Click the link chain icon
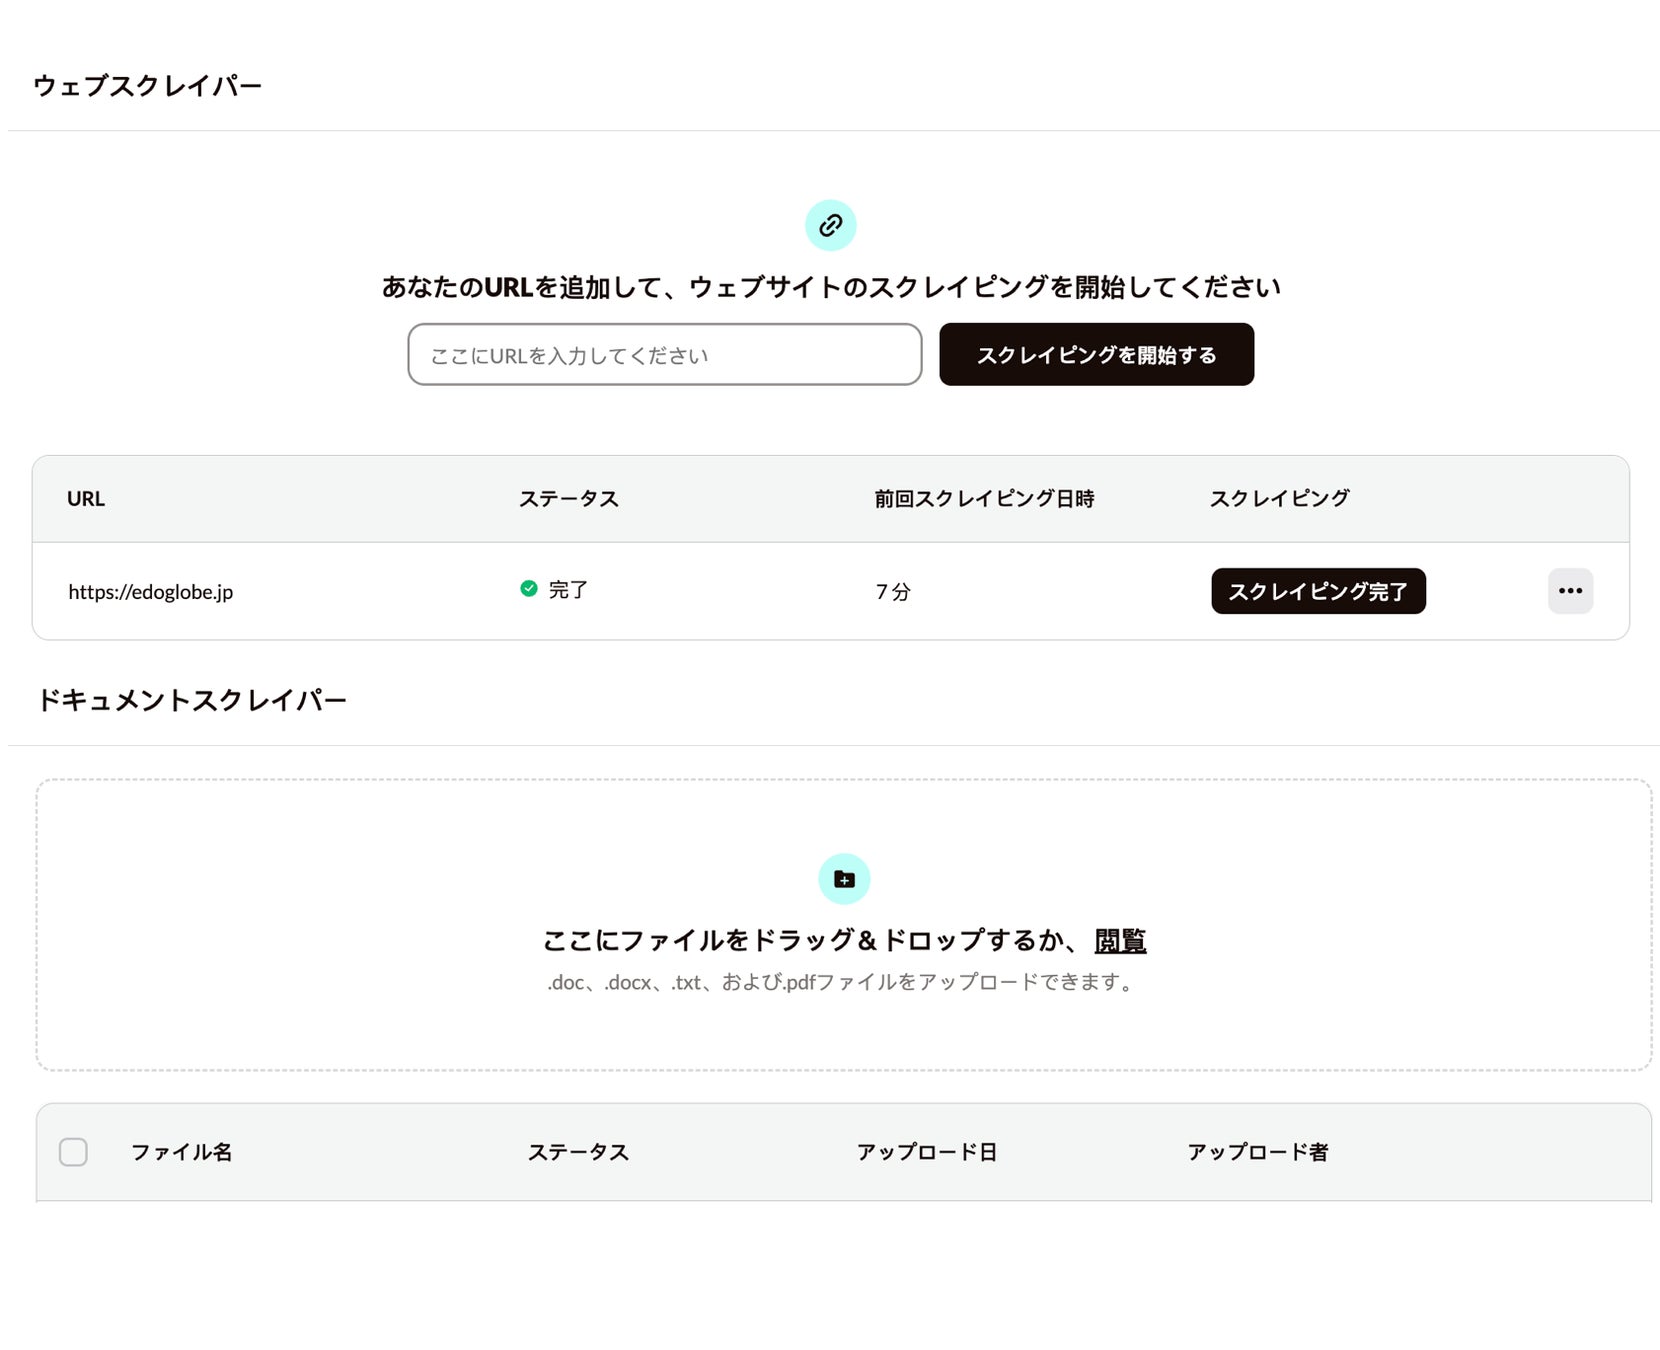 coord(830,226)
